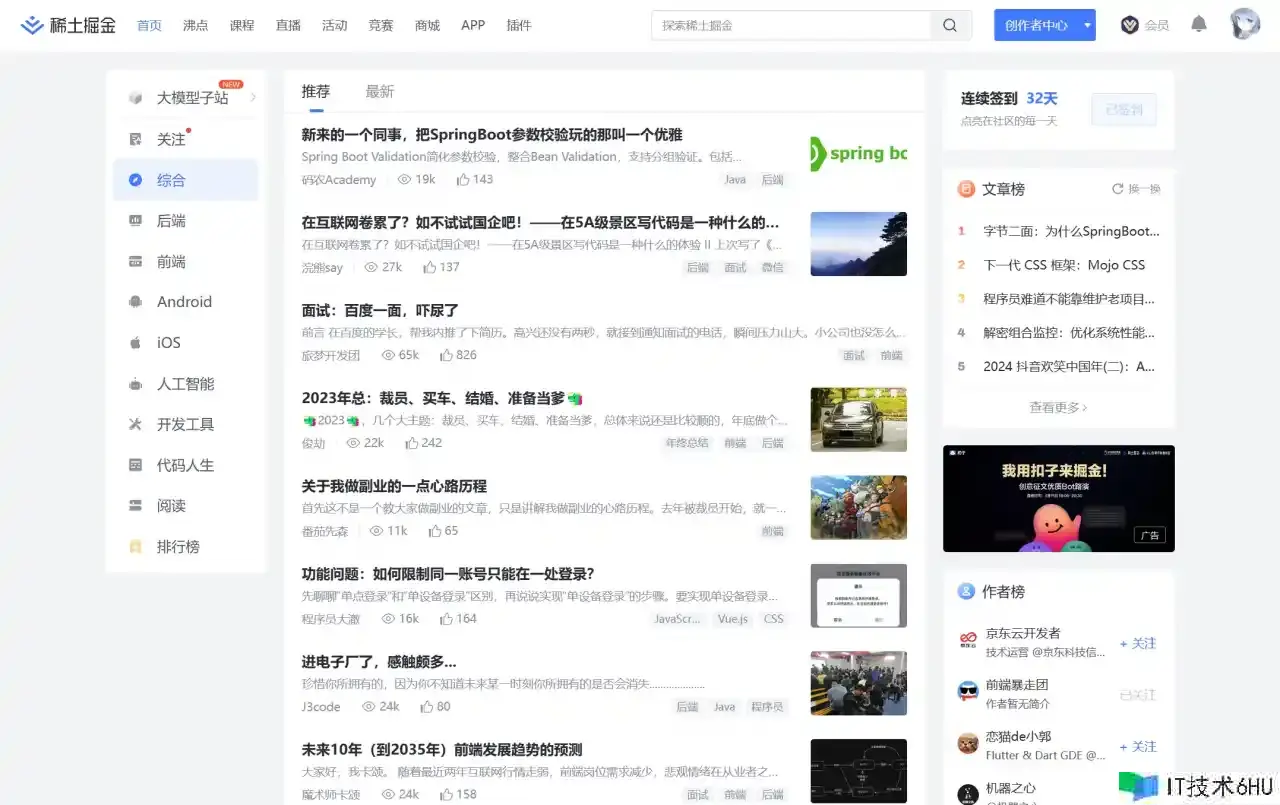The width and height of the screenshot is (1280, 805).
Task: Open the notification bell
Action: pos(1199,25)
